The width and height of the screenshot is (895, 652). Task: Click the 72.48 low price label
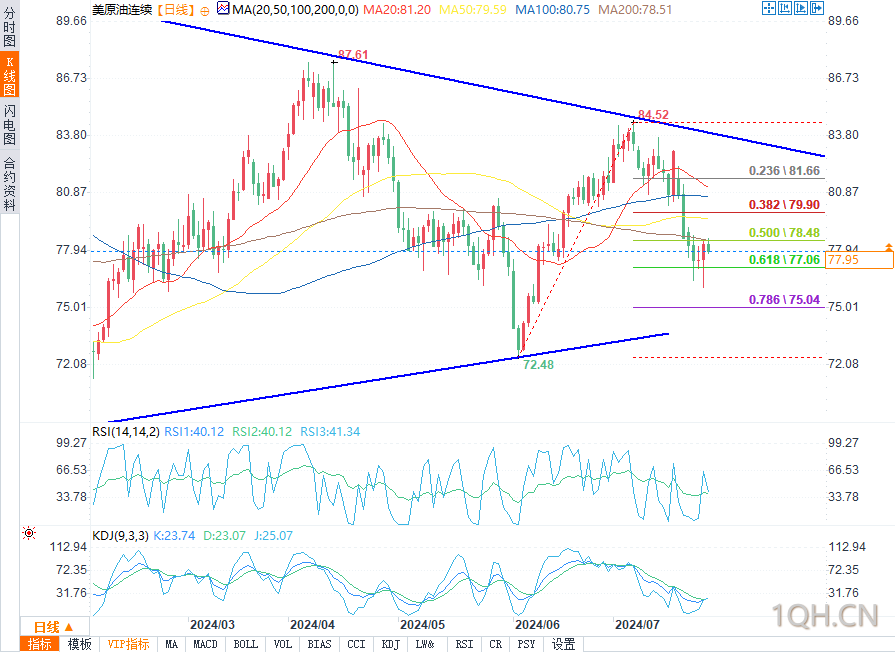[538, 364]
